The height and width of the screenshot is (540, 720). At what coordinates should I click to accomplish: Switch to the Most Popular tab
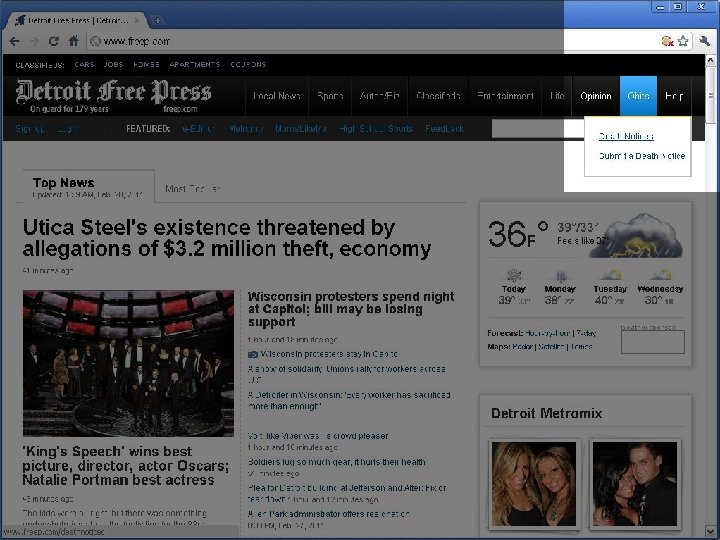click(193, 189)
